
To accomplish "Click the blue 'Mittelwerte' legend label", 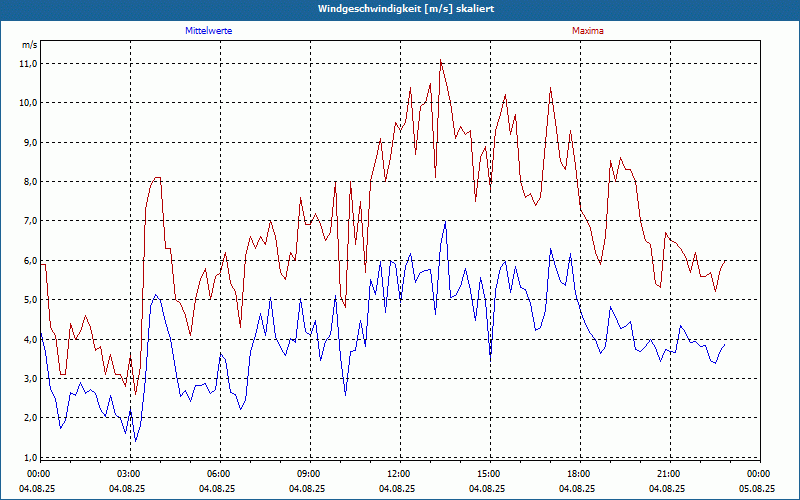I will (x=209, y=31).
